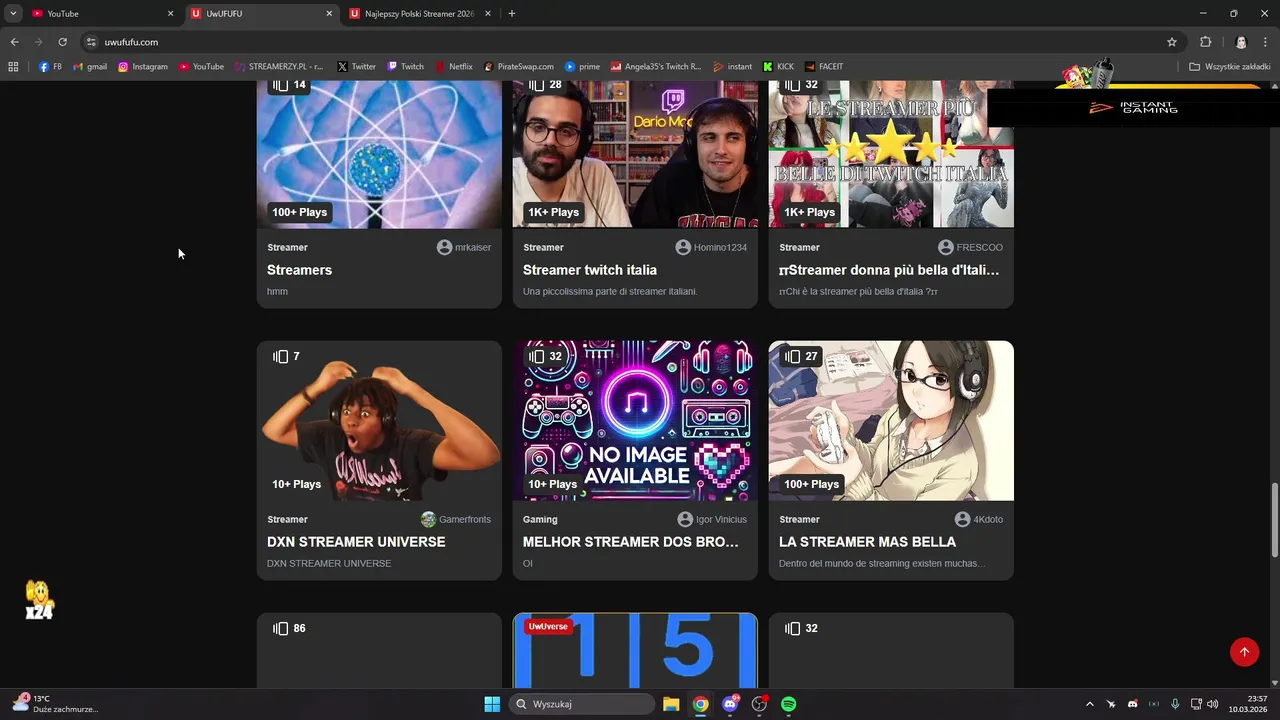Image resolution: width=1280 pixels, height=720 pixels.
Task: Reload the current page
Action: click(x=62, y=42)
